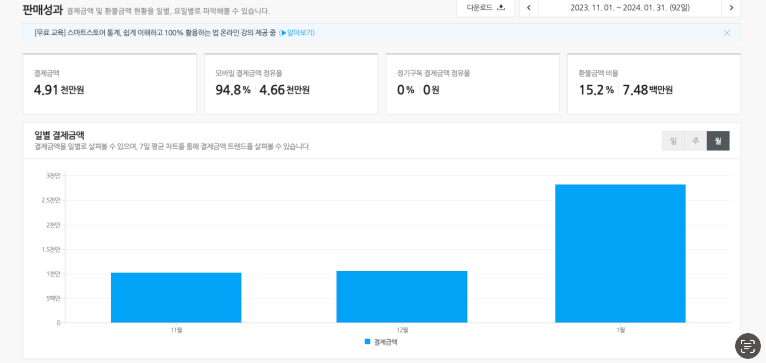Screen dimensions: 766x363
Task: Click the 3천만 y-axis label
Action: [x=53, y=176]
